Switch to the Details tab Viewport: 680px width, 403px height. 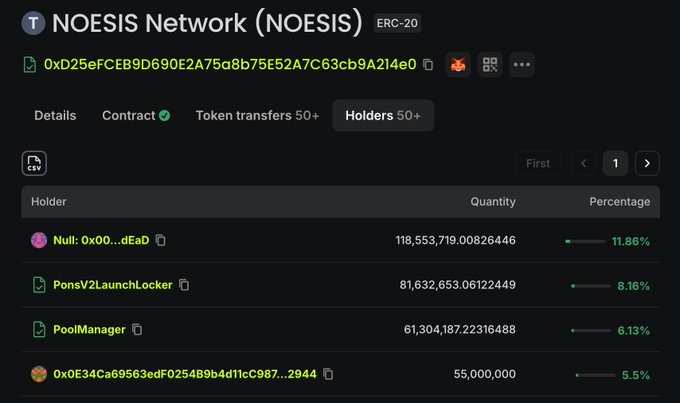55,115
